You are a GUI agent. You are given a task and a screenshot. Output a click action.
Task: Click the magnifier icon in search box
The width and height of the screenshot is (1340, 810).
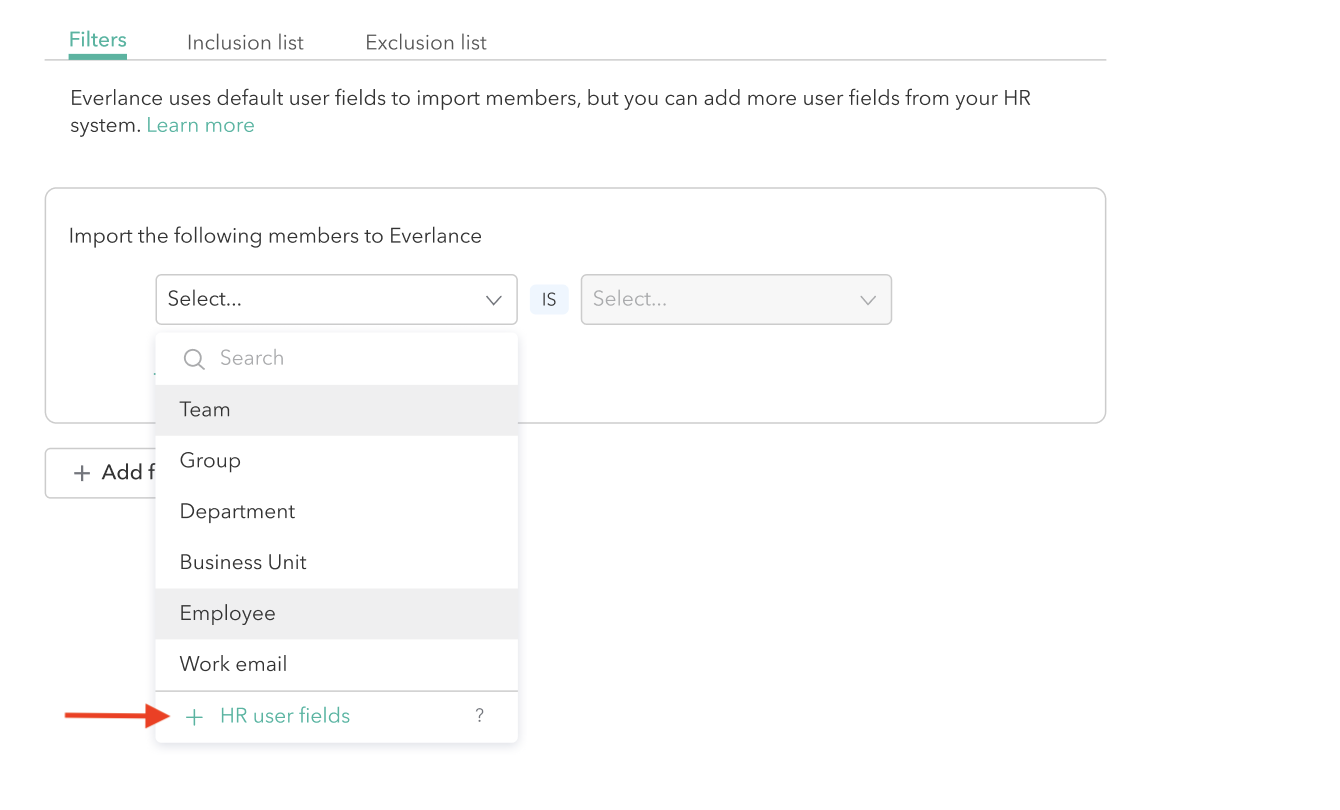tap(194, 359)
